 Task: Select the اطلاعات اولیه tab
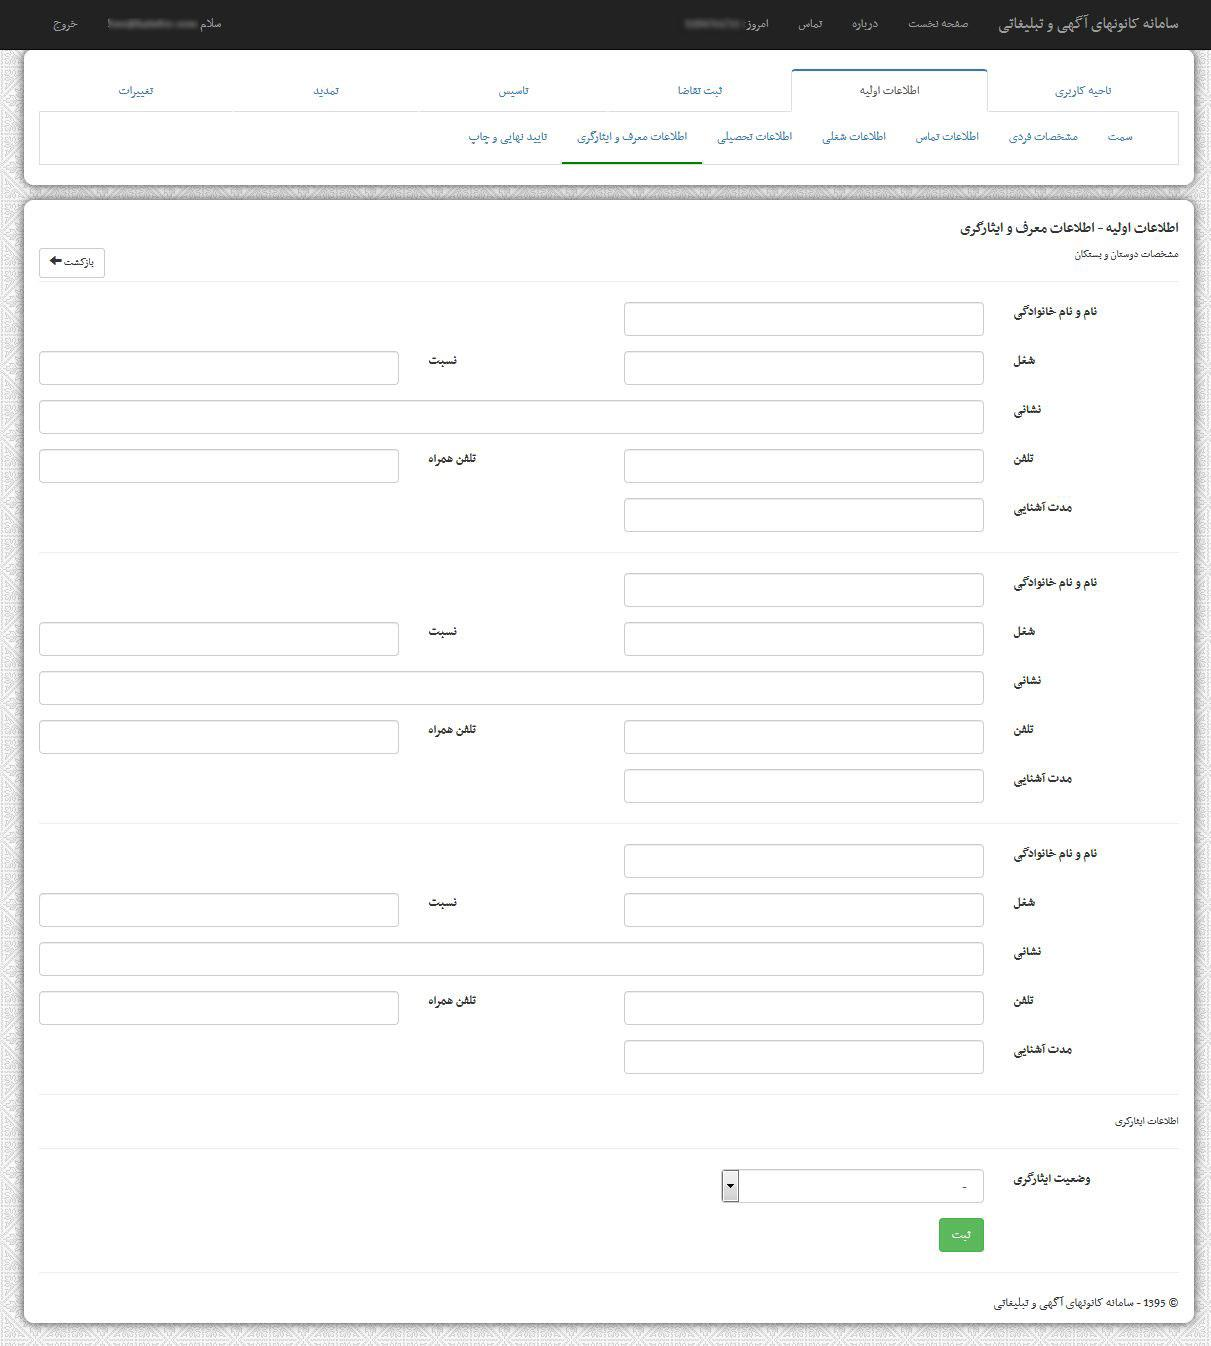889,91
